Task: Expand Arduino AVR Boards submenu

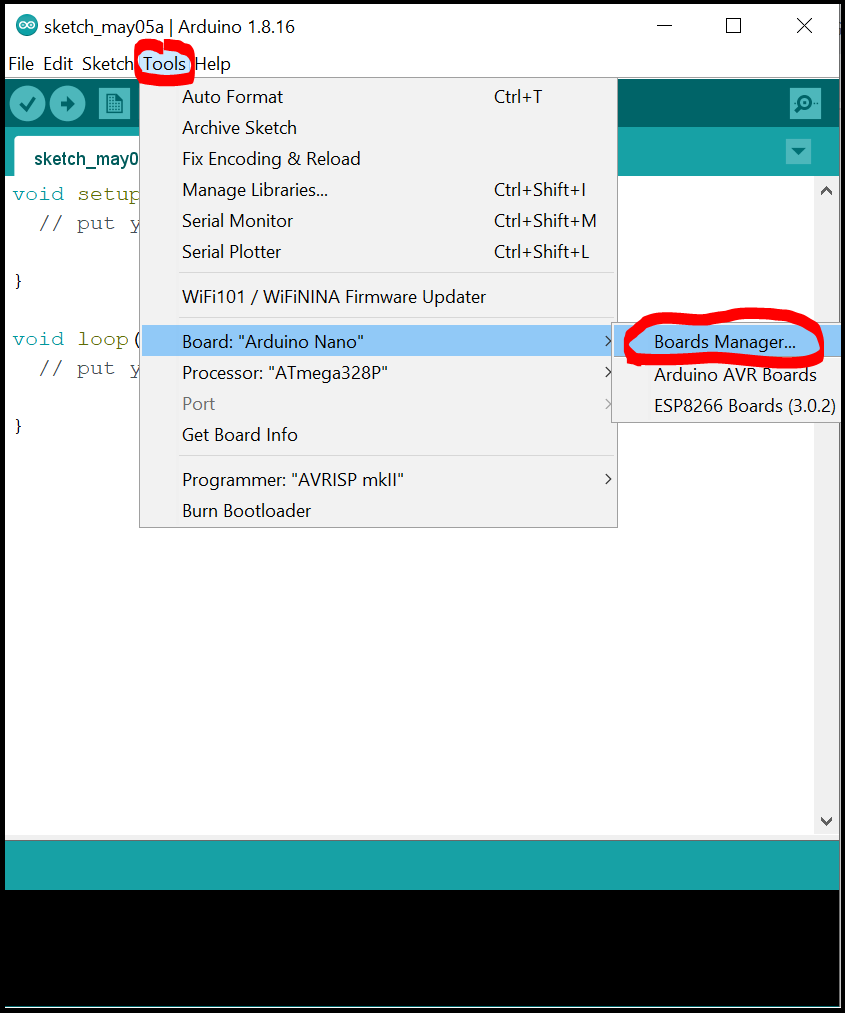Action: tap(726, 375)
